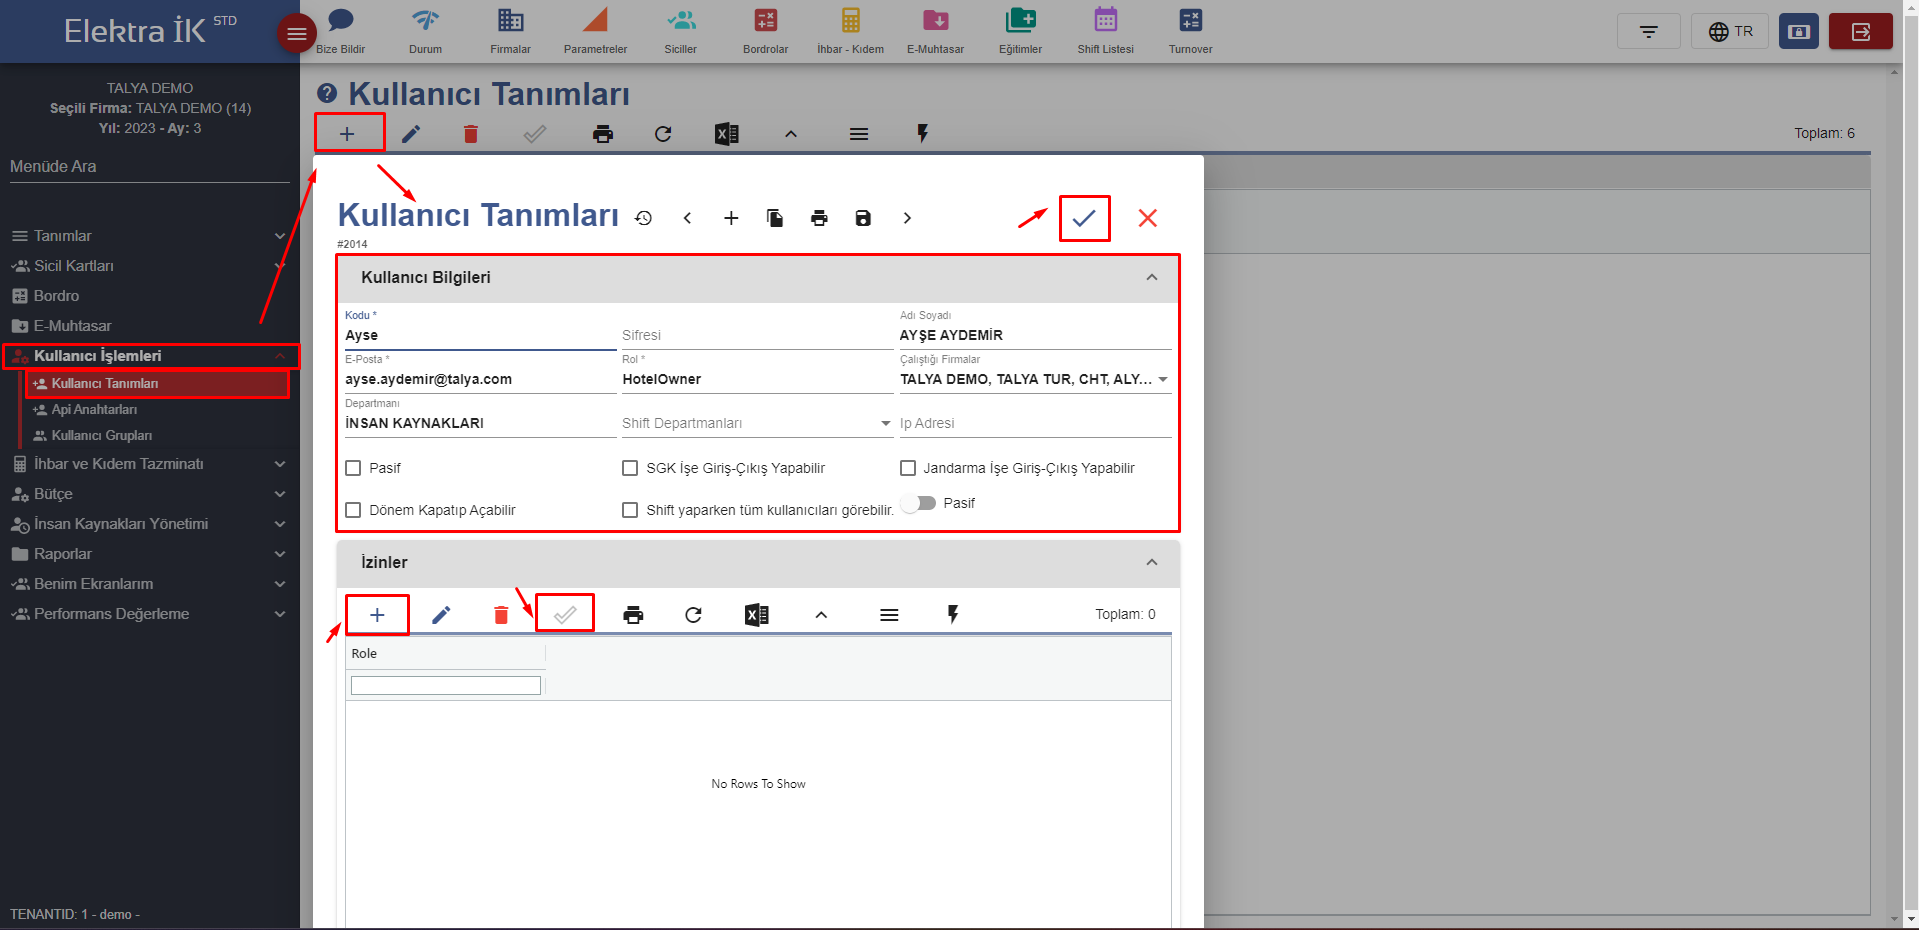The width and height of the screenshot is (1919, 930).
Task: Open the Bordrolar shortcut in top bar
Action: pyautogui.click(x=765, y=31)
